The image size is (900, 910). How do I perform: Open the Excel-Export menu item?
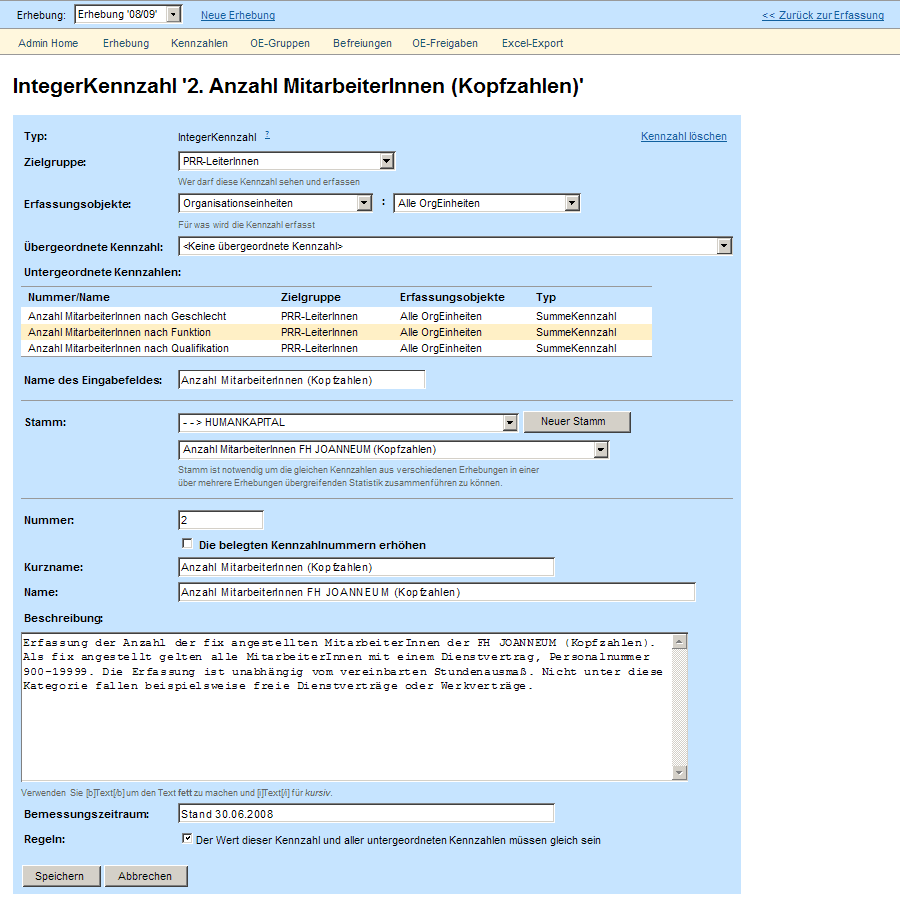pyautogui.click(x=532, y=43)
